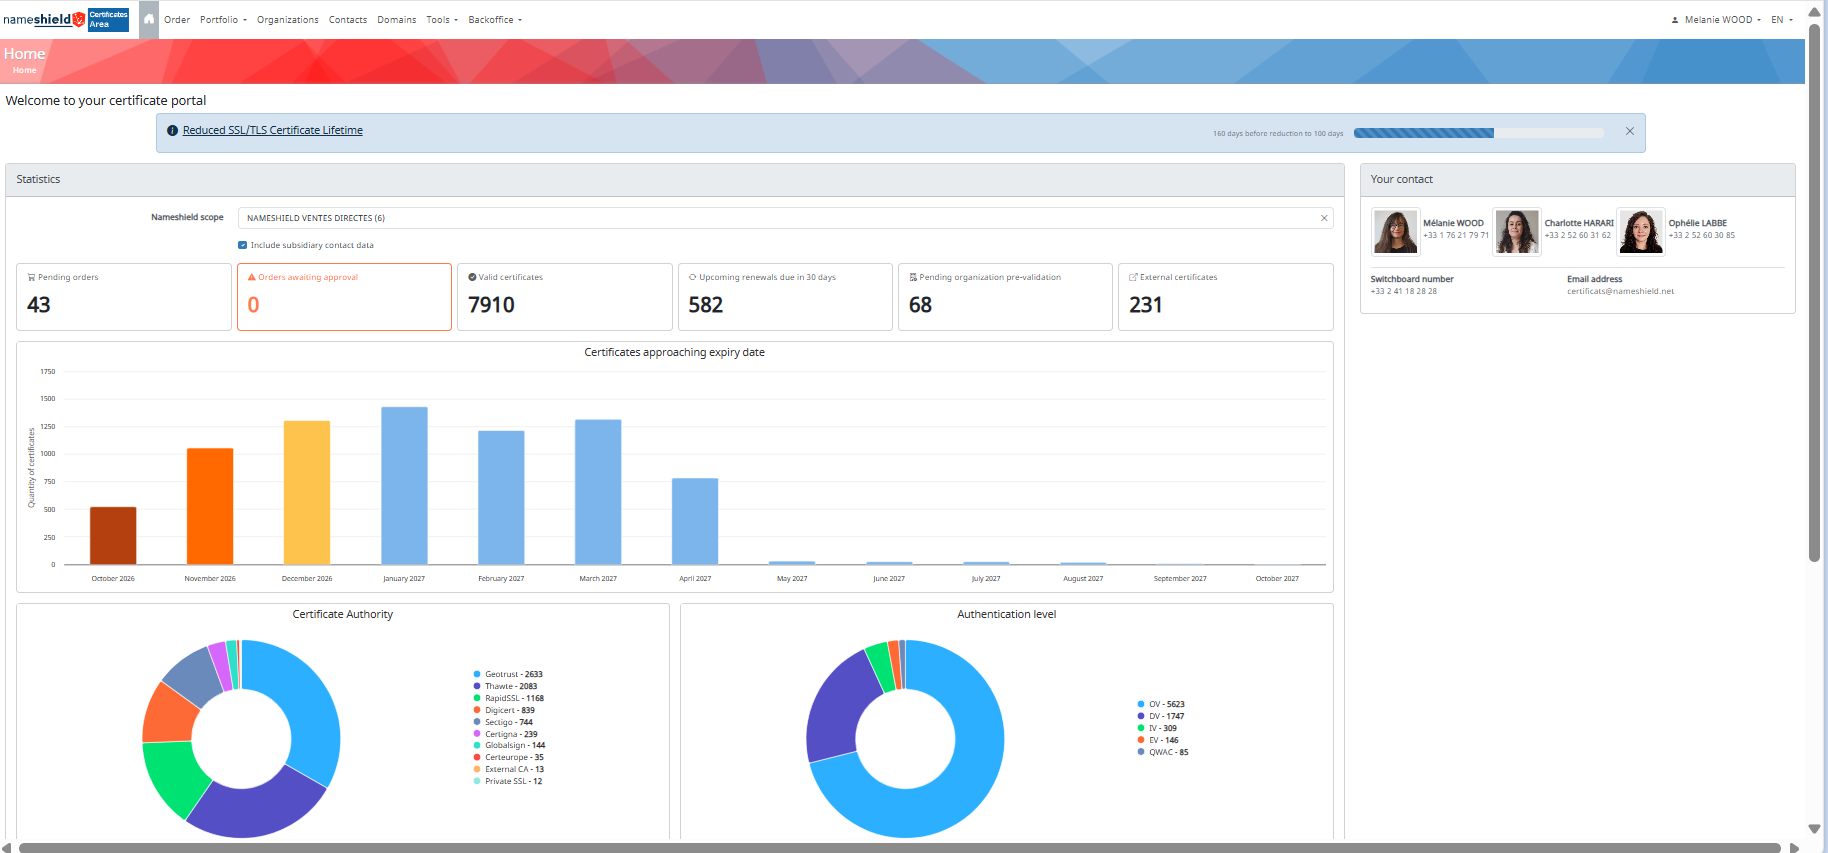1828x853 pixels.
Task: Click the January 2027 bar in chart
Action: pos(404,486)
